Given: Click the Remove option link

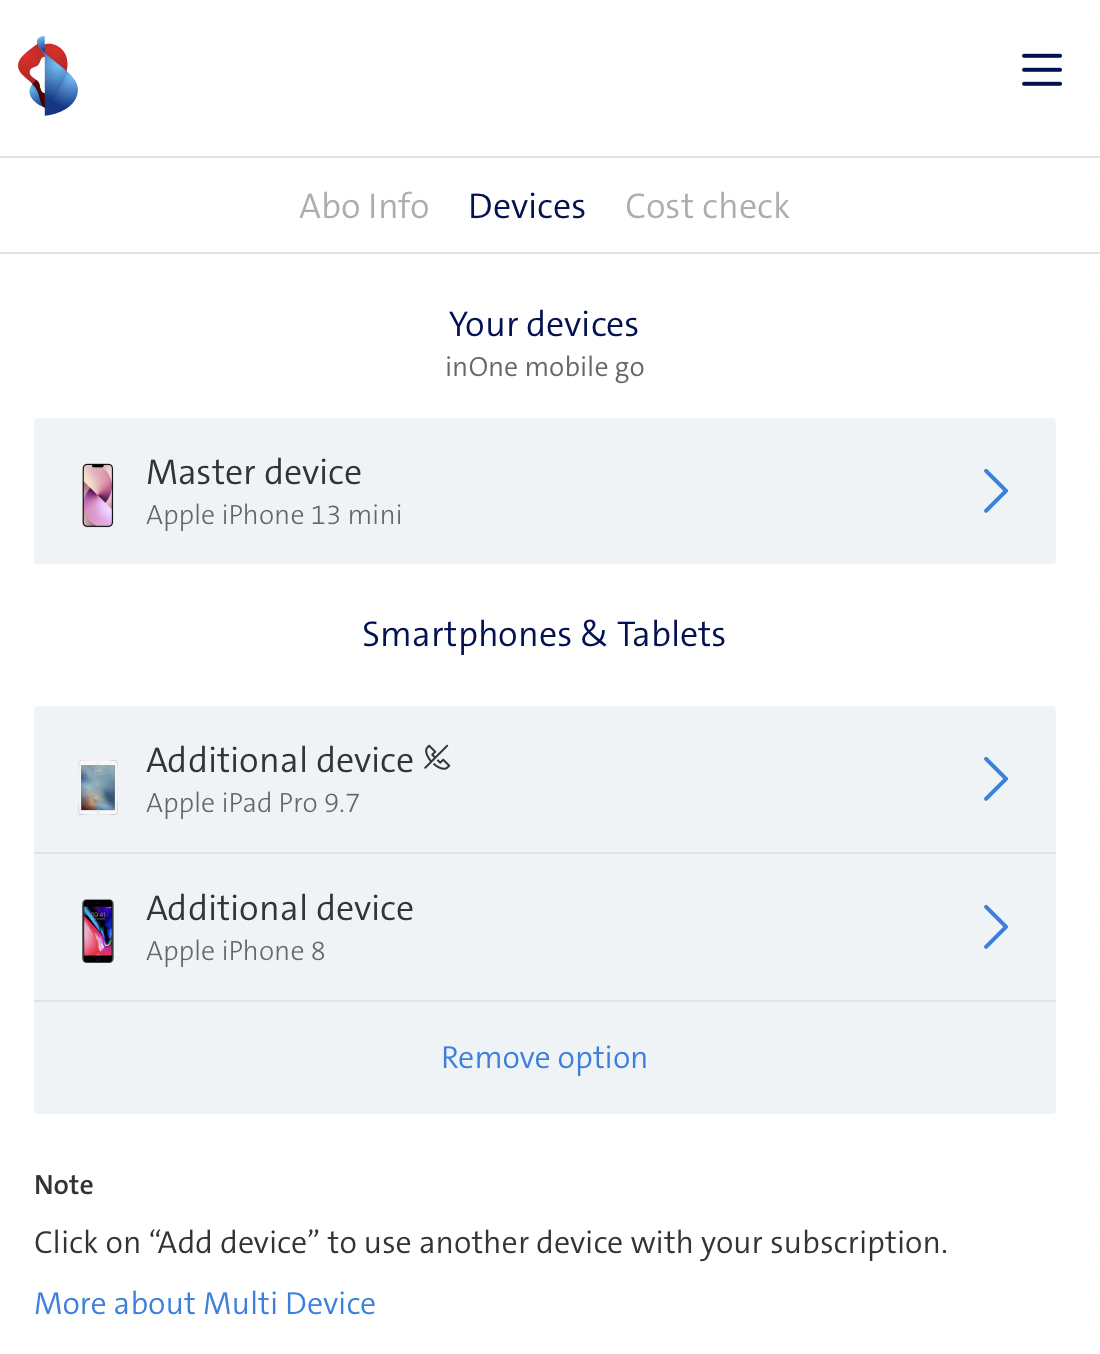Looking at the screenshot, I should click(544, 1057).
